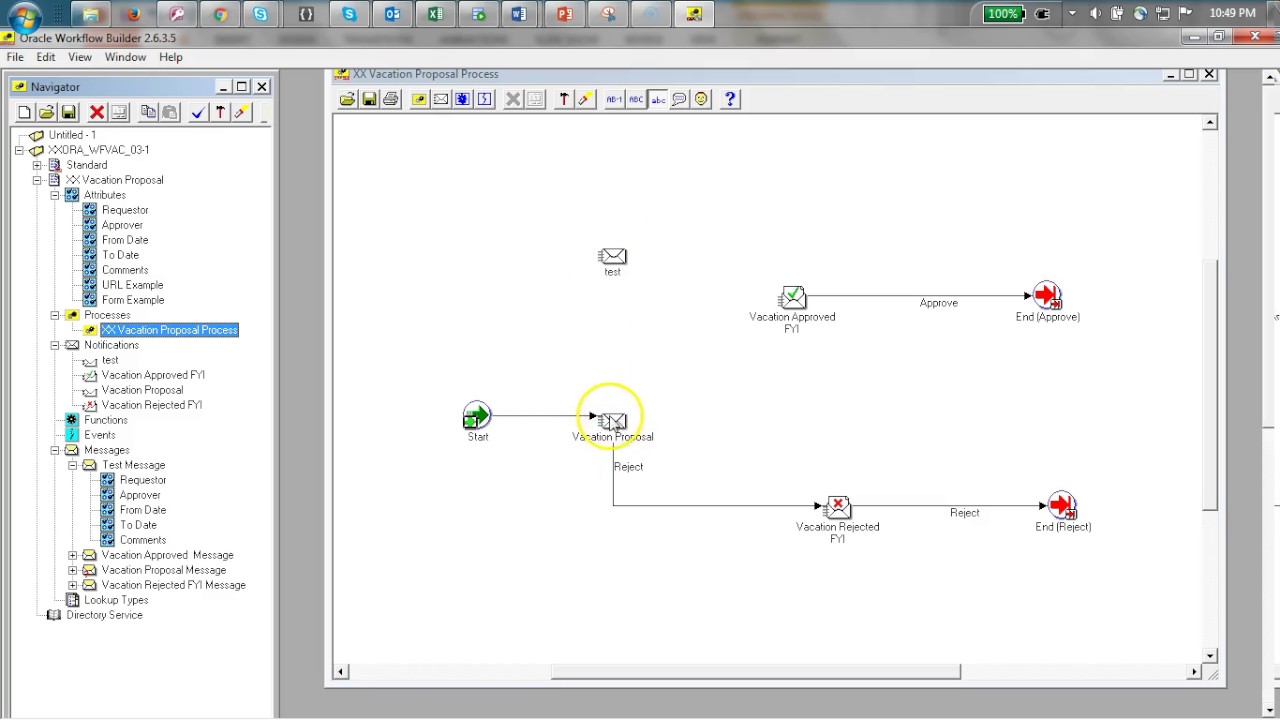Click the hammer icon in process window toolbar

[564, 99]
